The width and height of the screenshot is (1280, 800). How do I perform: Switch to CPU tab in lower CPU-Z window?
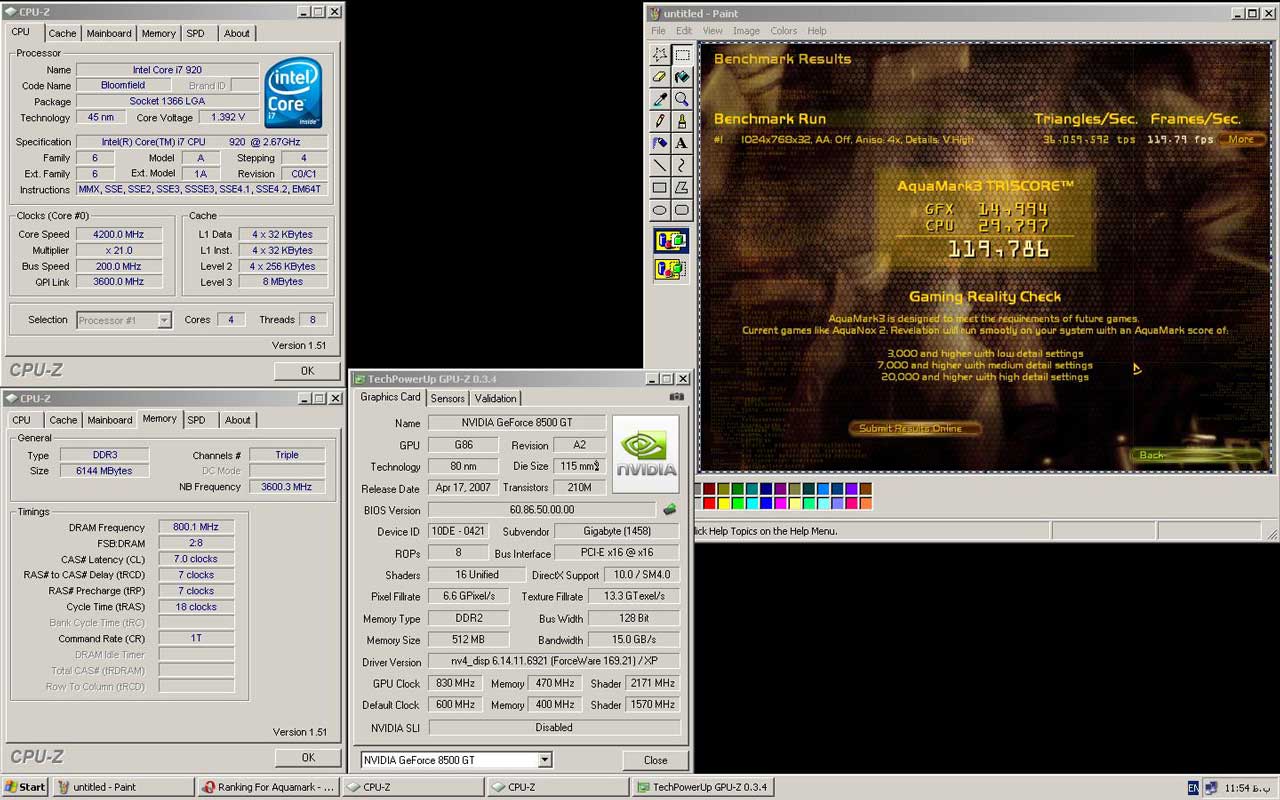21,421
